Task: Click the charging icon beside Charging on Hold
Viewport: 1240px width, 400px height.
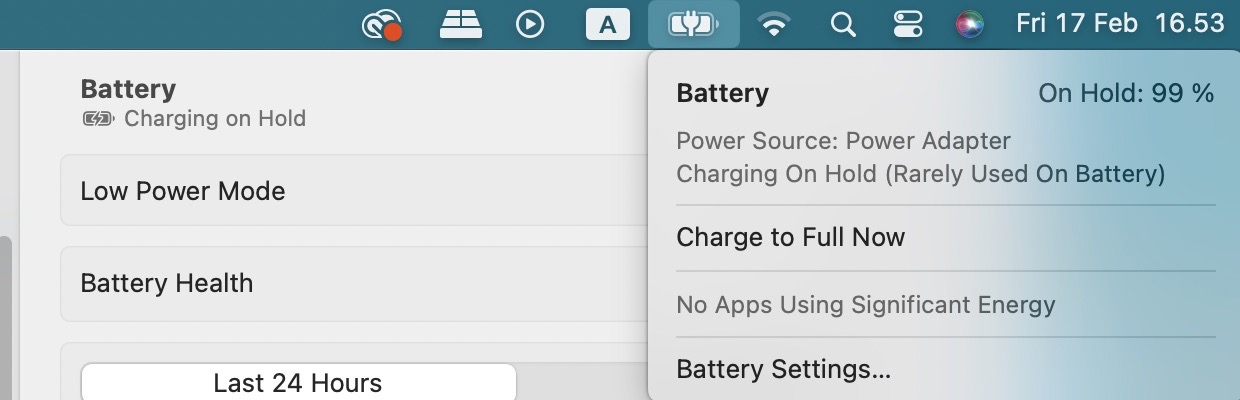Action: (x=99, y=119)
